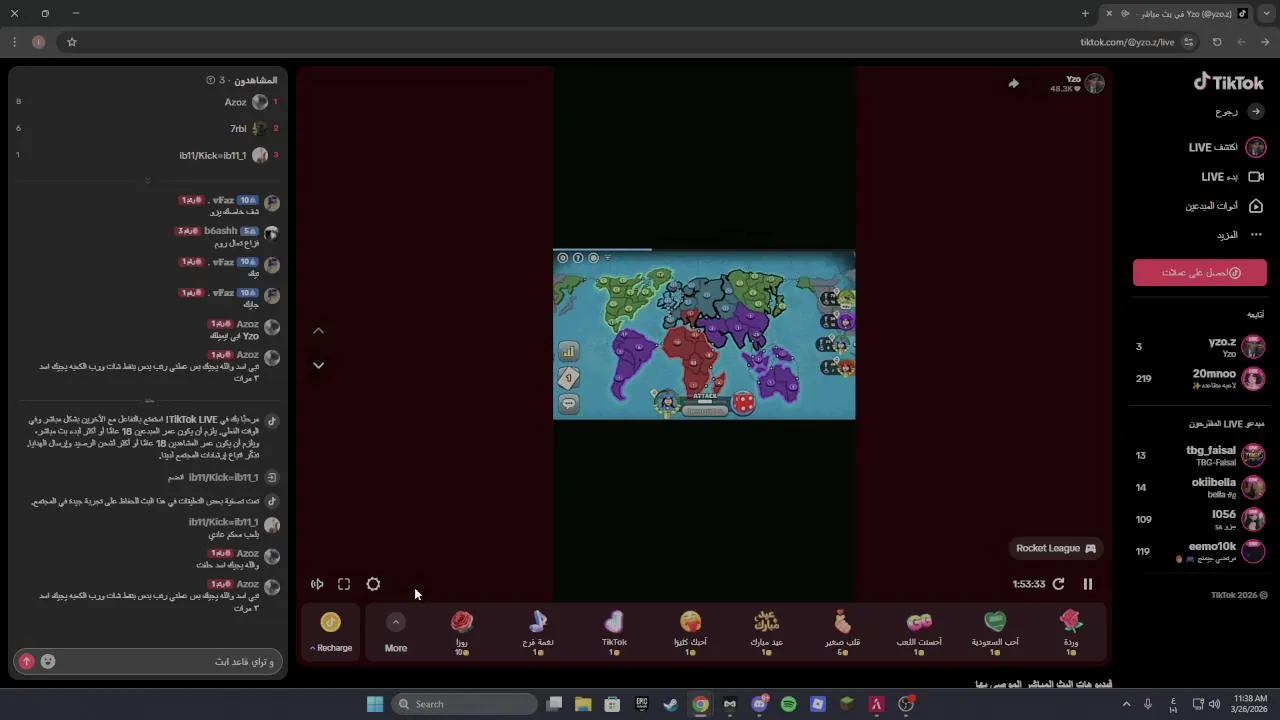The image size is (1280, 720).
Task: Share the live stream with the arrow icon
Action: click(1013, 84)
